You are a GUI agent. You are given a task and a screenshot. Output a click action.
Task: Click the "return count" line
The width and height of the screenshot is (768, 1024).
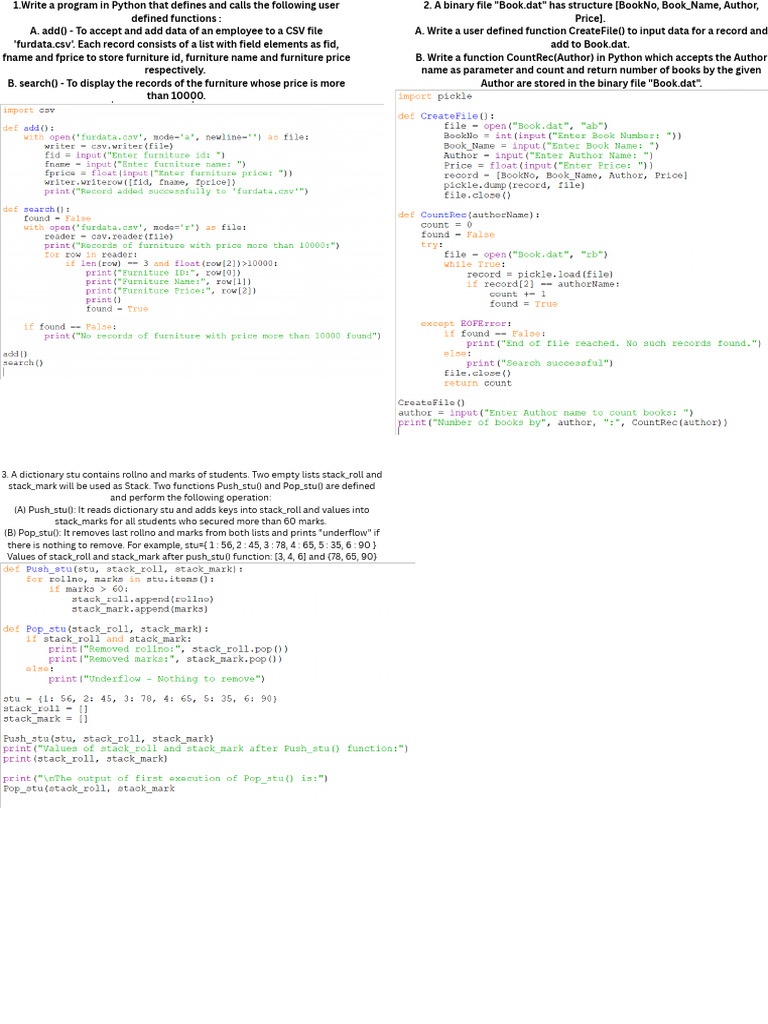[478, 383]
